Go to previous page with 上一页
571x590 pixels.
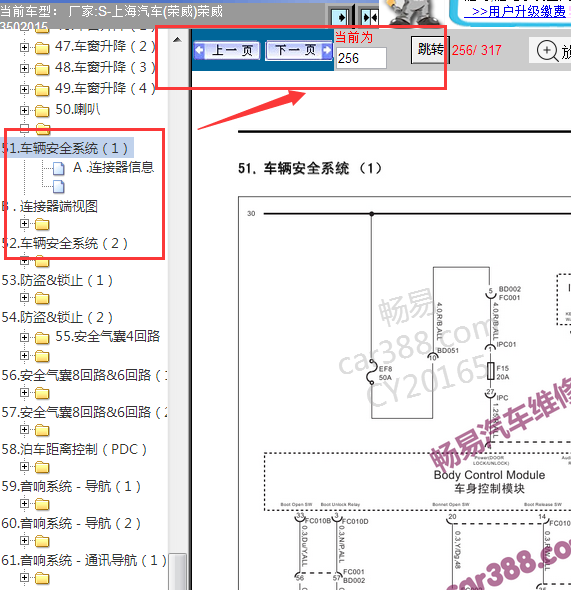[x=227, y=50]
